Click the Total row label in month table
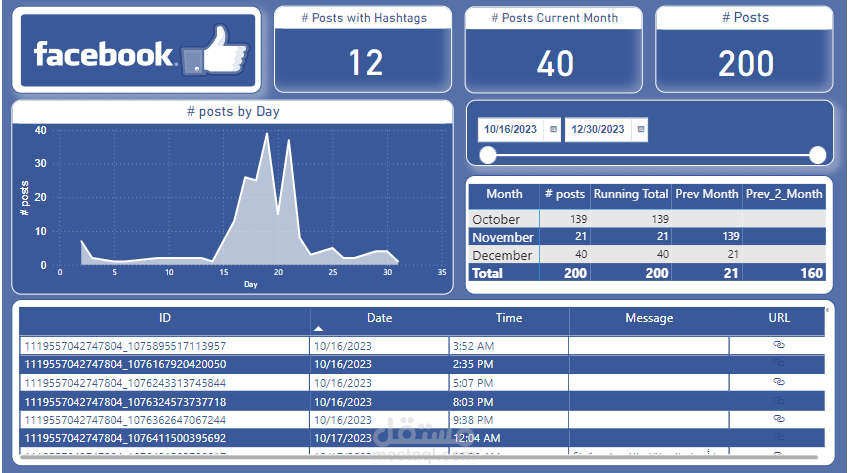Screen dimensions: 849x473 [487, 273]
